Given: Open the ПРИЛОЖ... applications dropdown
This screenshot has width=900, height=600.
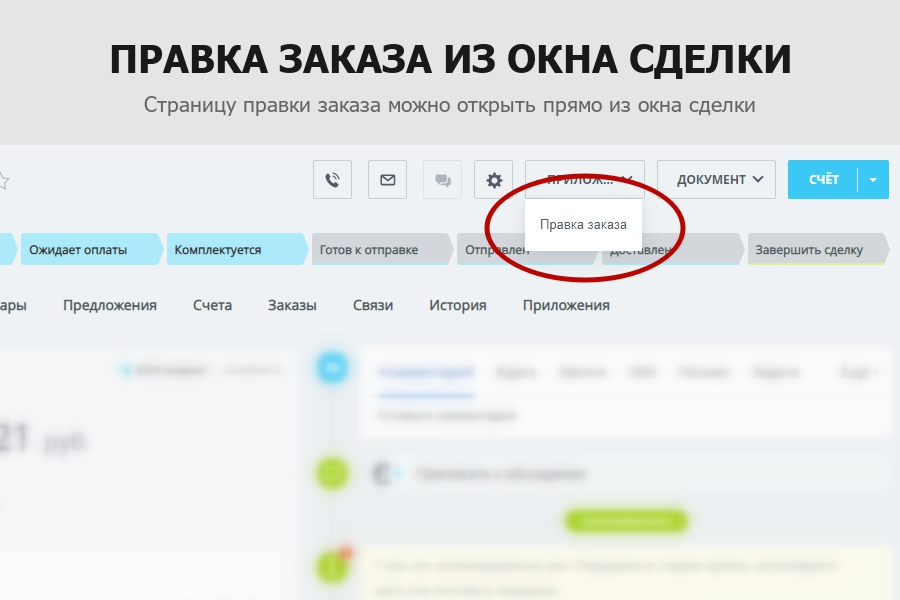Looking at the screenshot, I should tap(584, 179).
